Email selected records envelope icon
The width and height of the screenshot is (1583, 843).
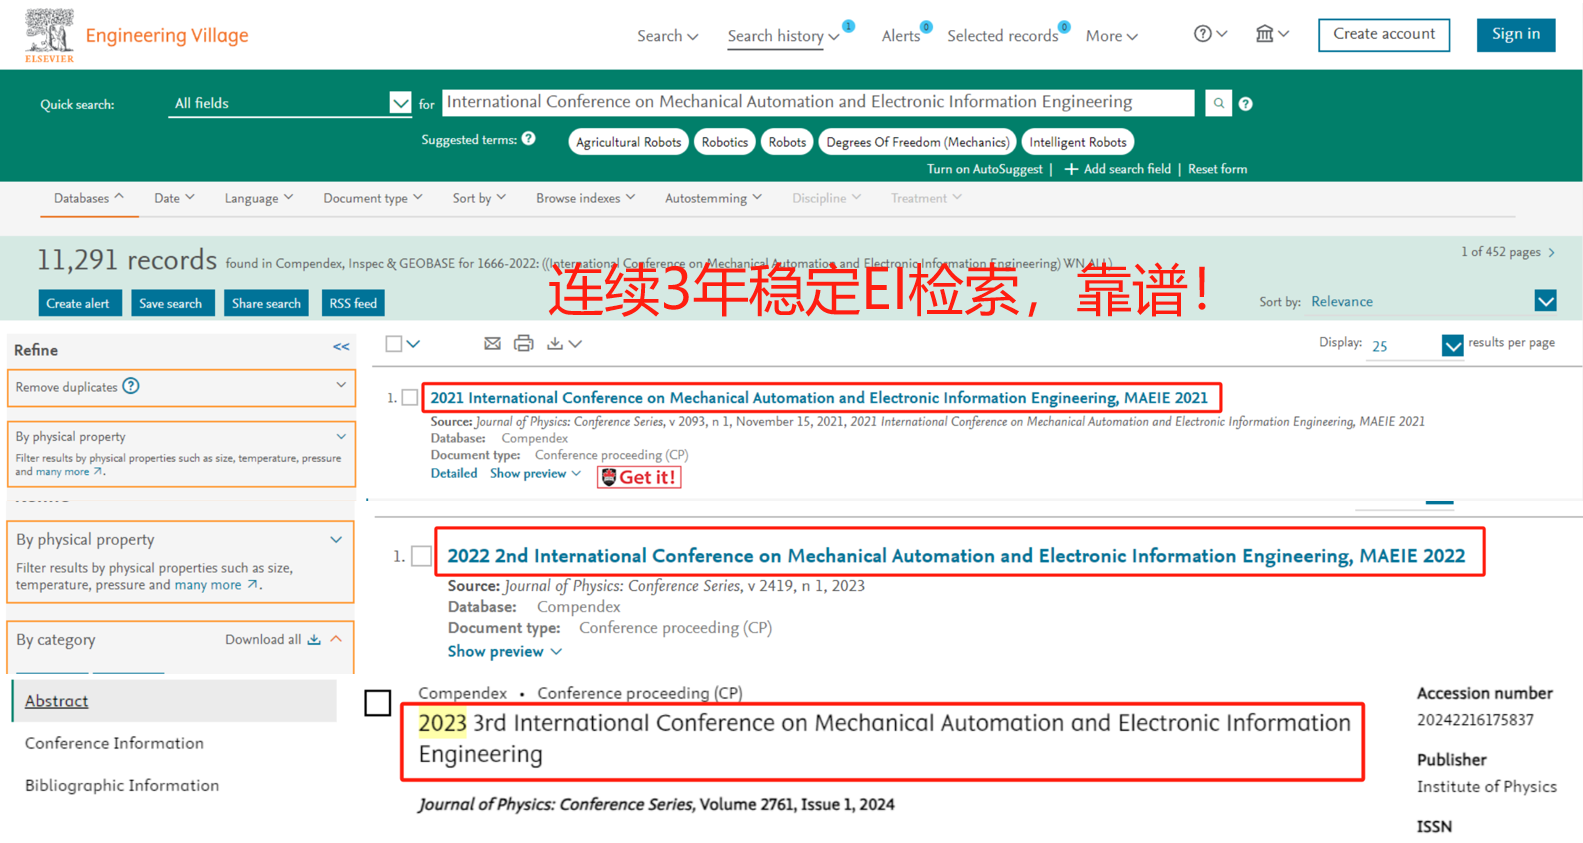point(492,343)
